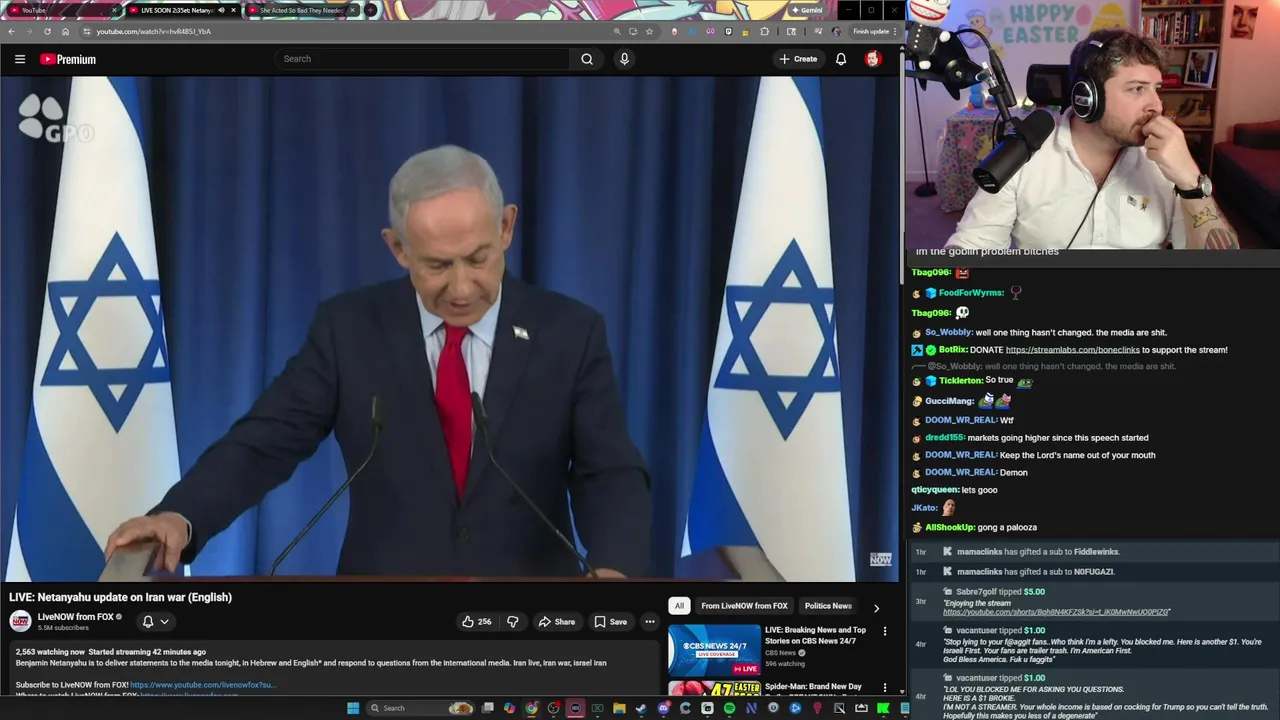Click N0FUGAZI in gifted sub alert
This screenshot has height=720, width=1280.
pos(1094,572)
